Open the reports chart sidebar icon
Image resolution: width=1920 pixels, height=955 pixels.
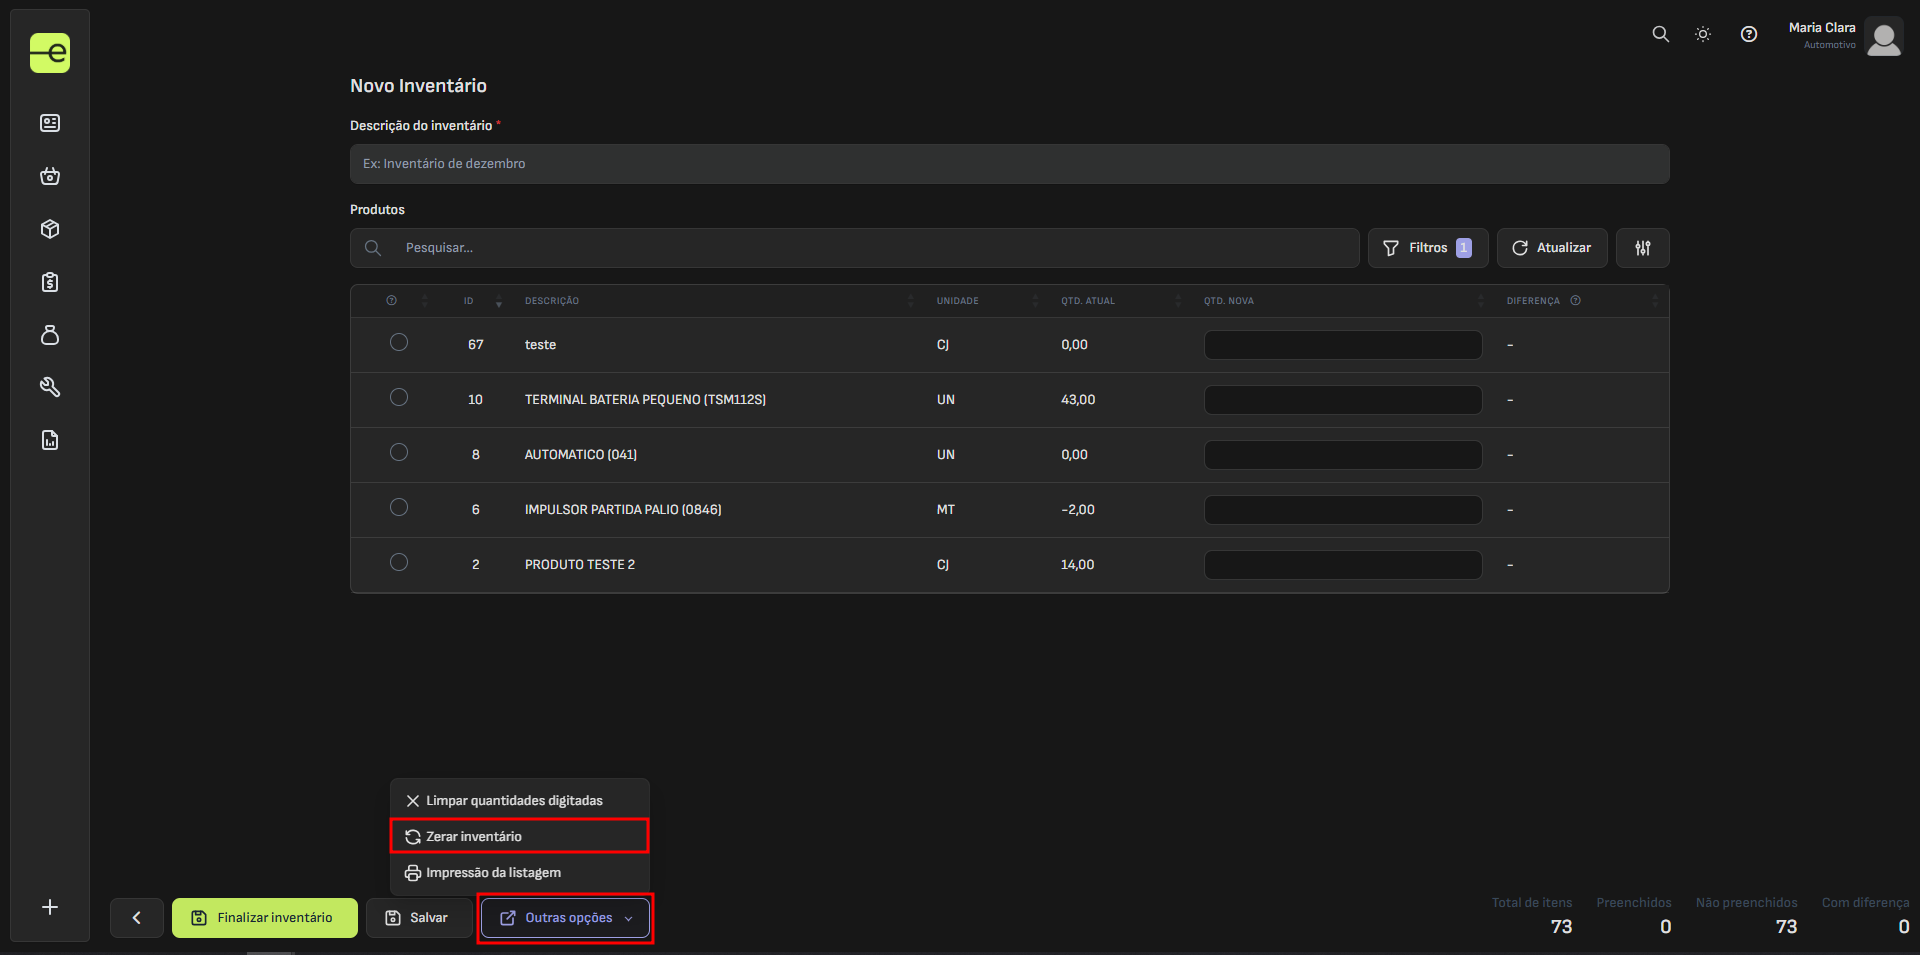pos(50,440)
